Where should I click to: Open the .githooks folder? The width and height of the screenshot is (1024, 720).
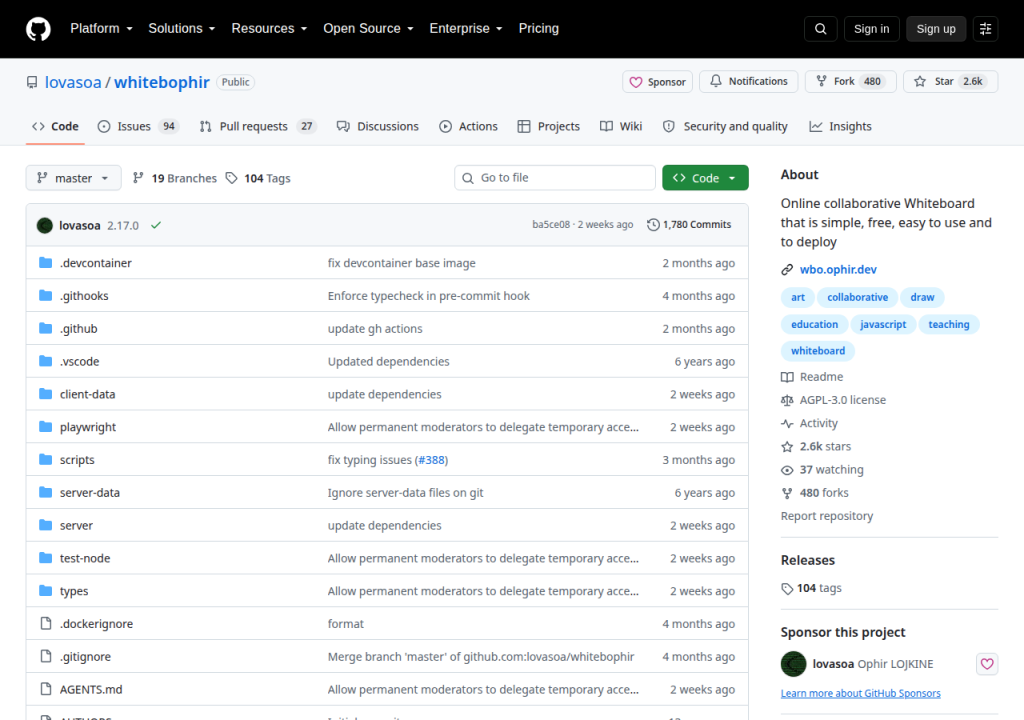tap(84, 295)
